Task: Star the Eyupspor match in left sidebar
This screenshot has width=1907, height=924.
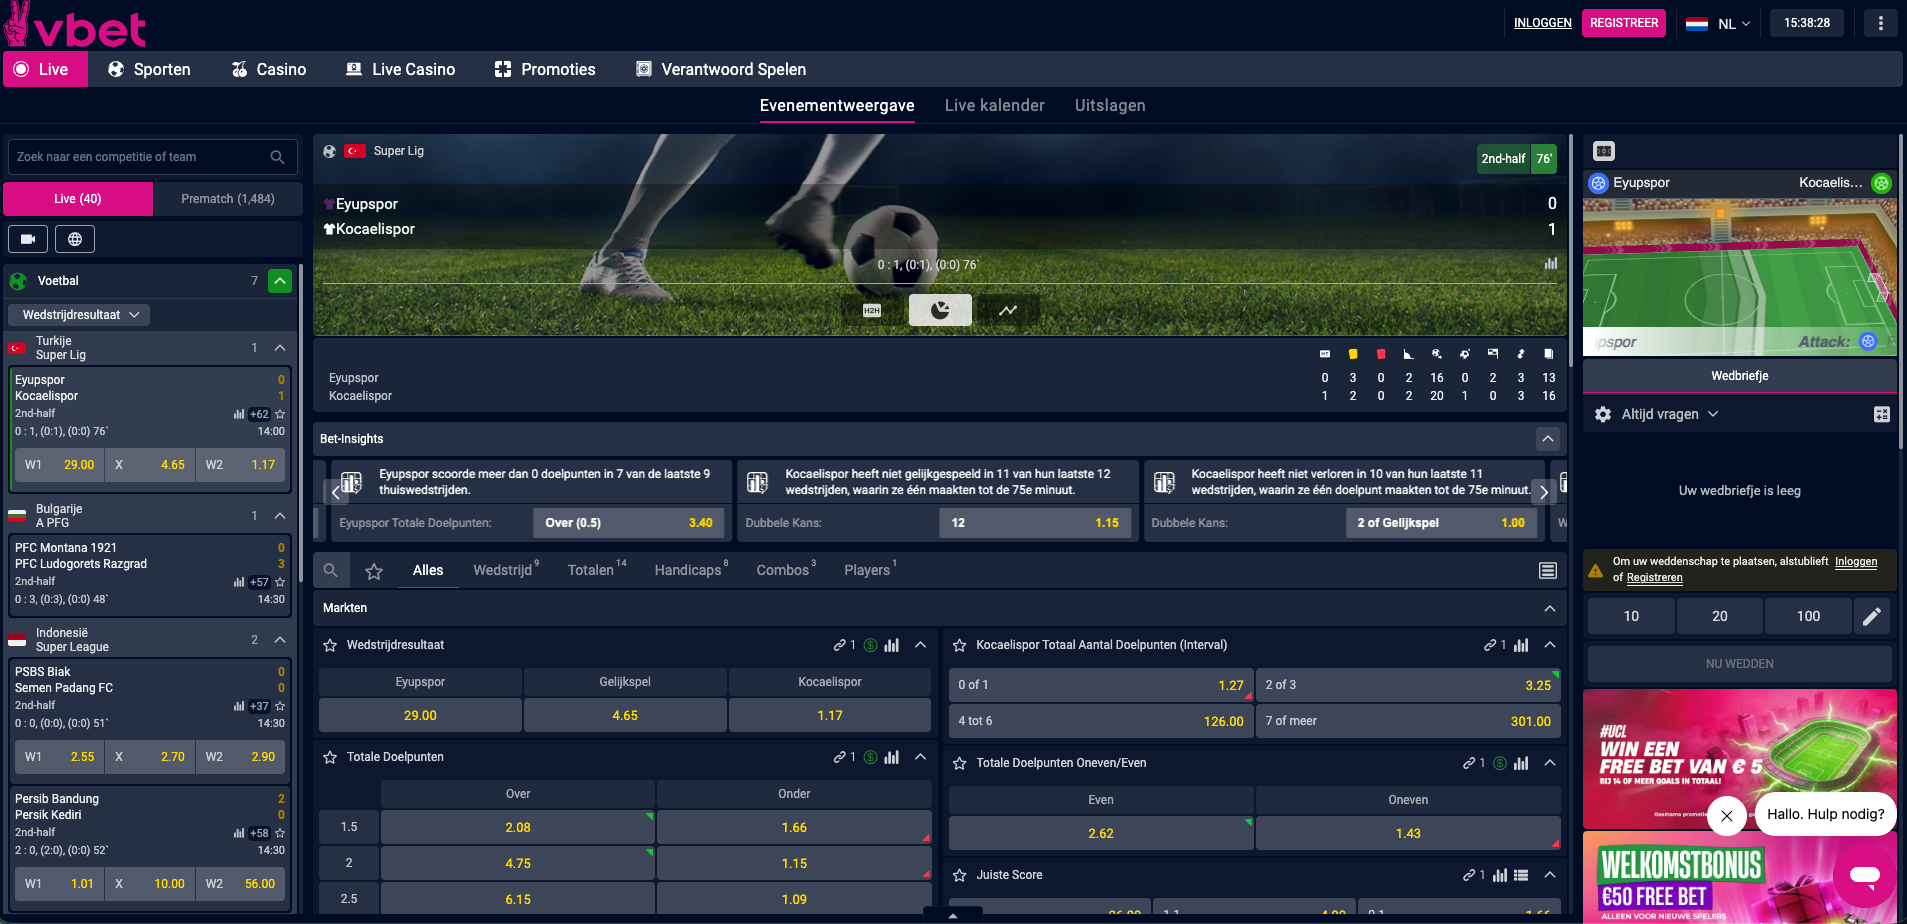Action: point(280,413)
